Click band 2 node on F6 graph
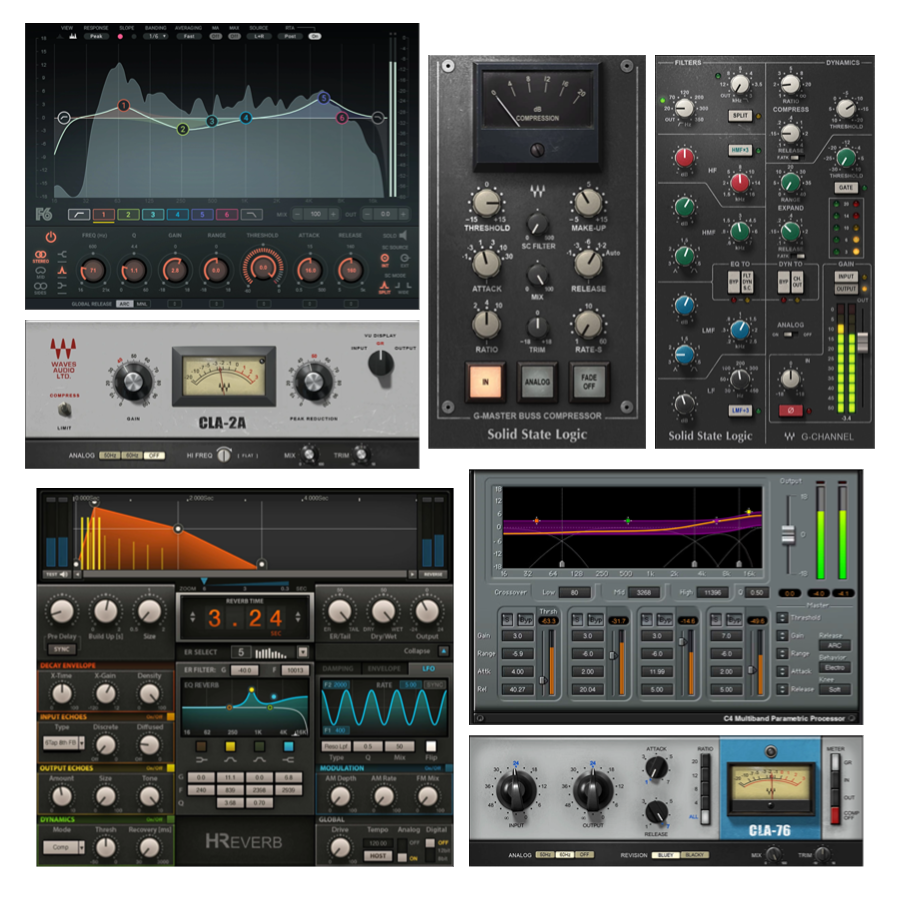This screenshot has height=900, width=900. 183,129
